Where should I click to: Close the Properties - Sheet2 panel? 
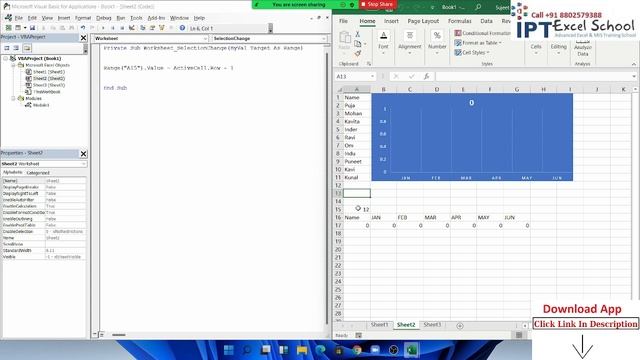coord(83,153)
